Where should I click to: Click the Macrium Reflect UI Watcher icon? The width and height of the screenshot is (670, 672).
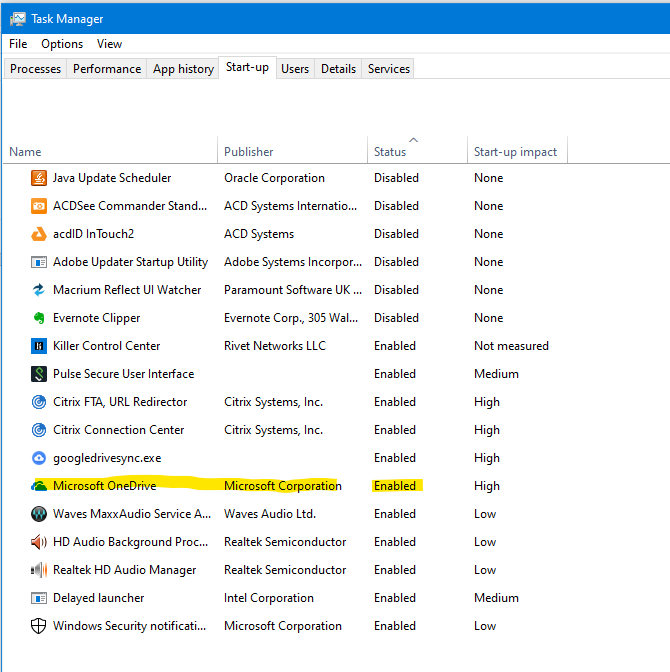(39, 290)
